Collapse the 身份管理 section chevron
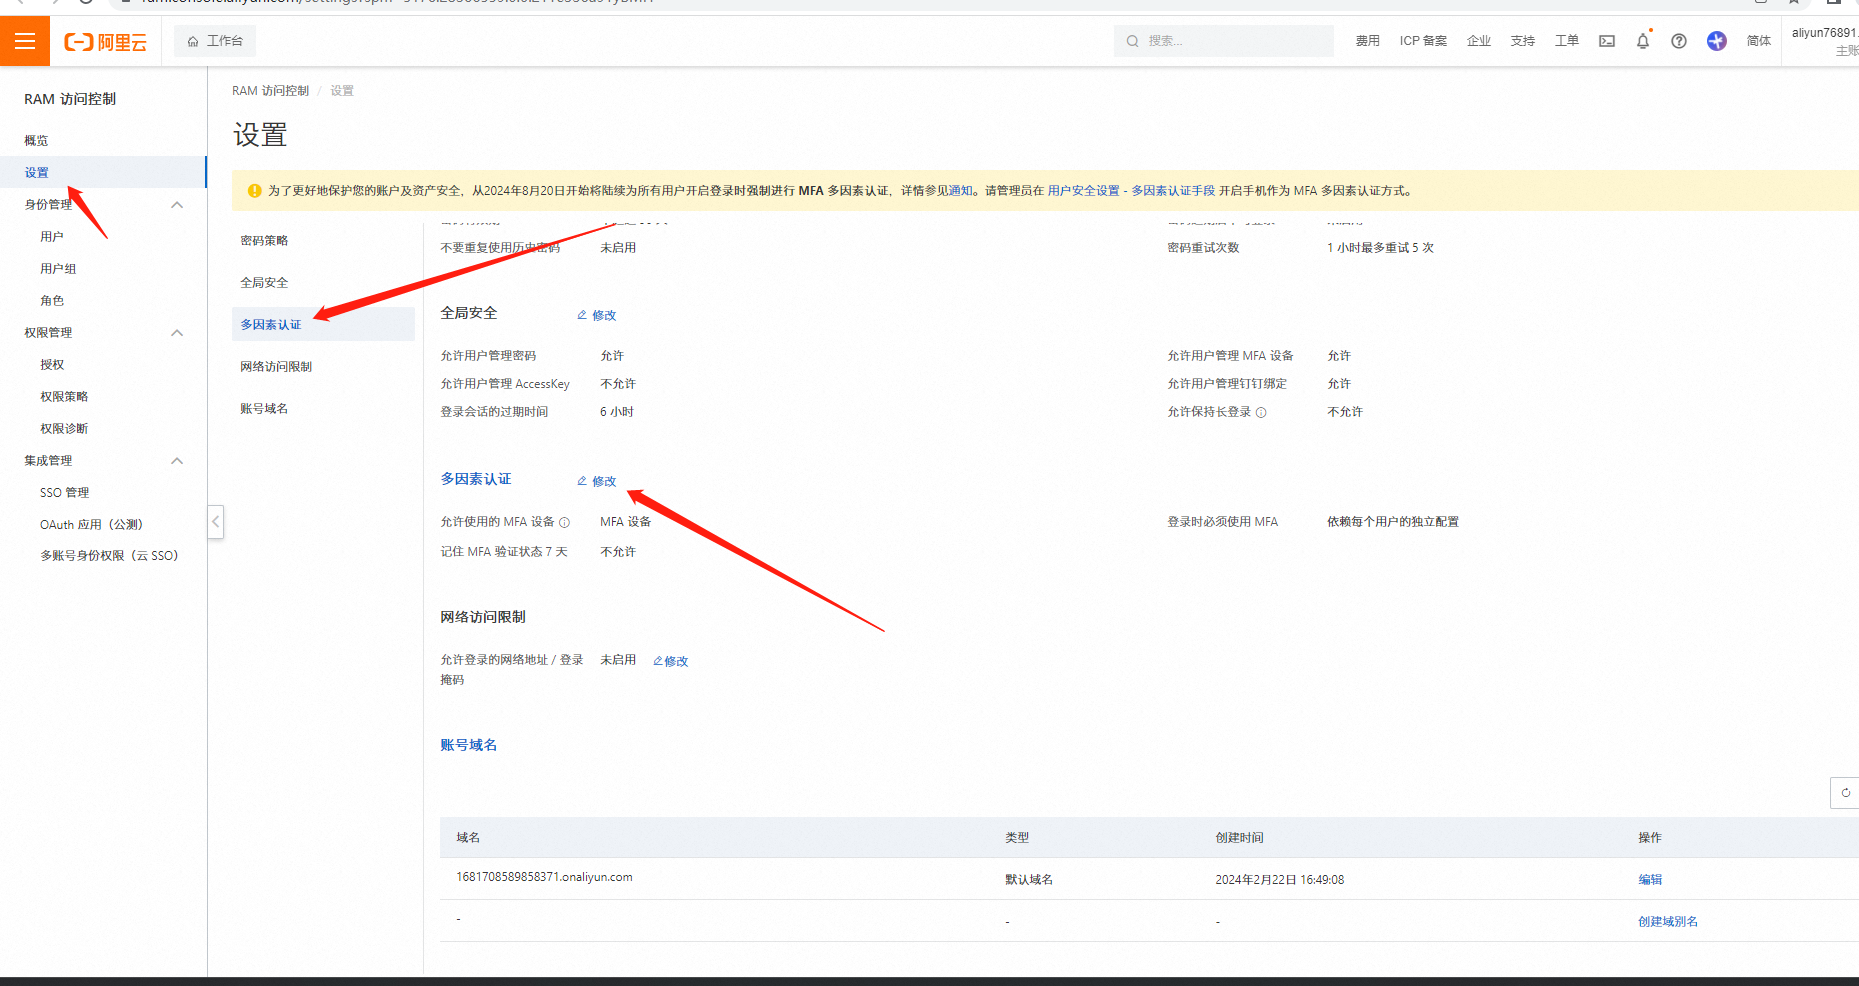This screenshot has width=1859, height=986. pyautogui.click(x=177, y=205)
